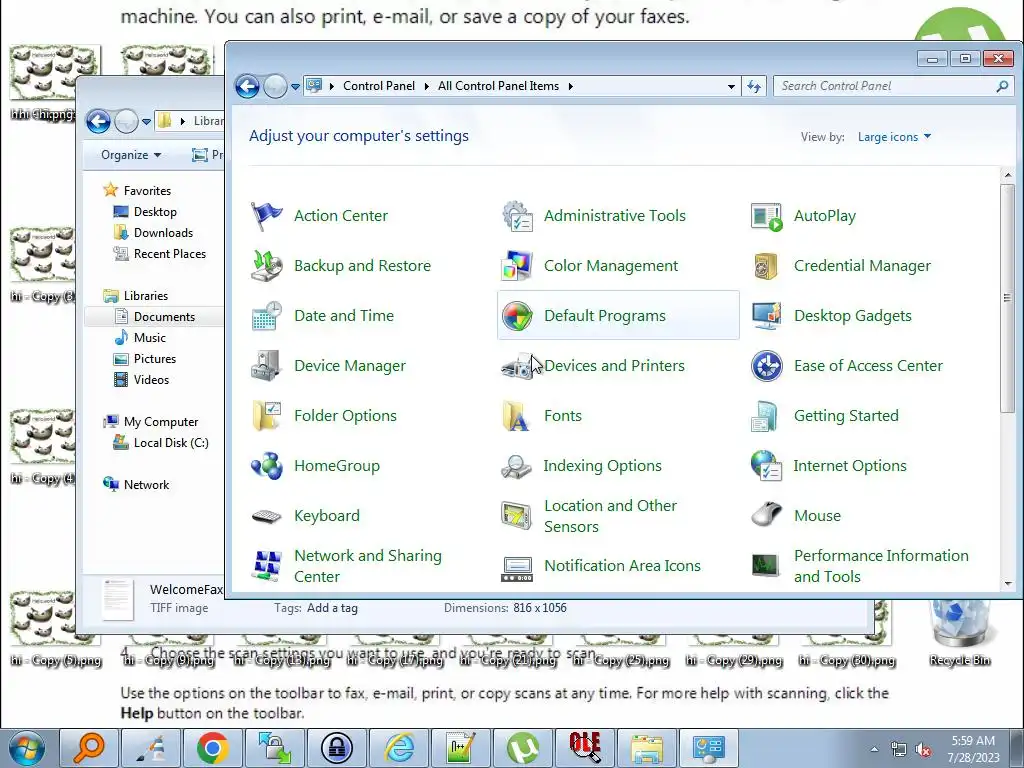This screenshot has width=1024, height=768.
Task: Click Control Panel breadcrumb segment
Action: pos(379,86)
